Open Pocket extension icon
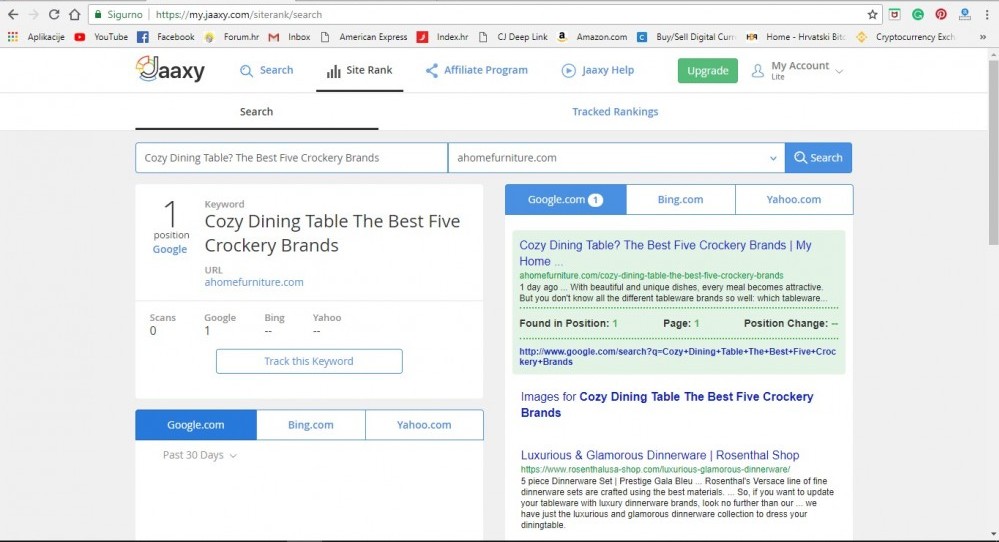The height and width of the screenshot is (542, 999). pyautogui.click(x=895, y=14)
